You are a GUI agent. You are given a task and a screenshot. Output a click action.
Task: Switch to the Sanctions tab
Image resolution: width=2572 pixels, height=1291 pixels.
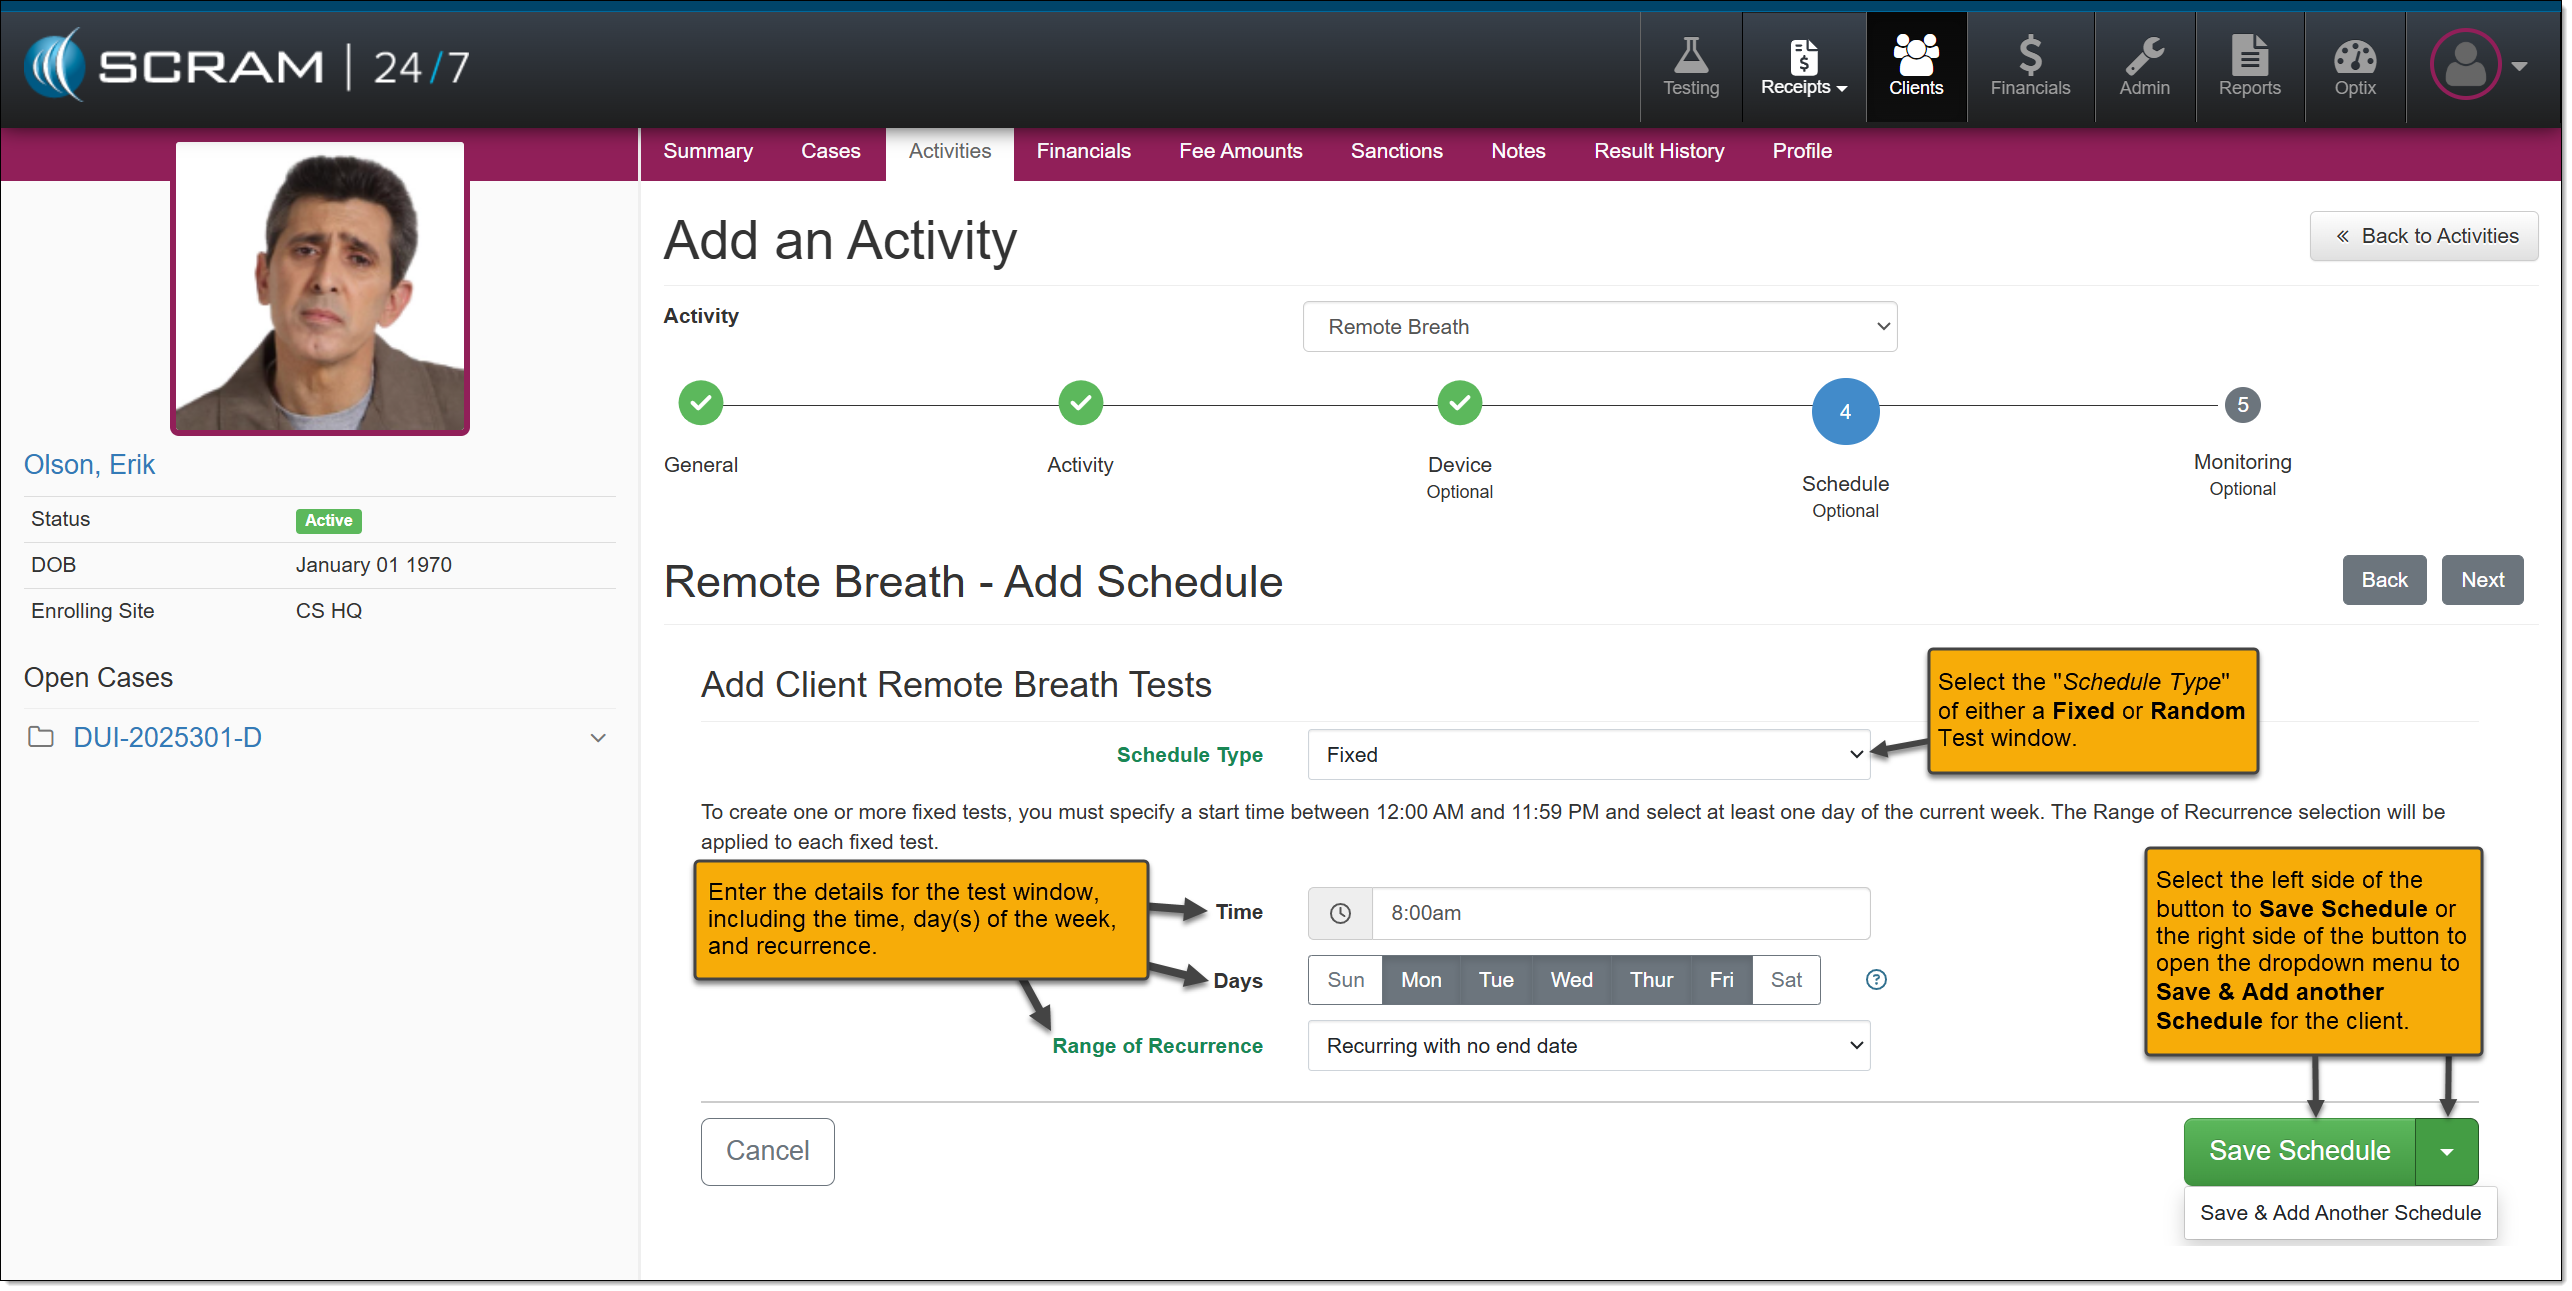(x=1396, y=151)
